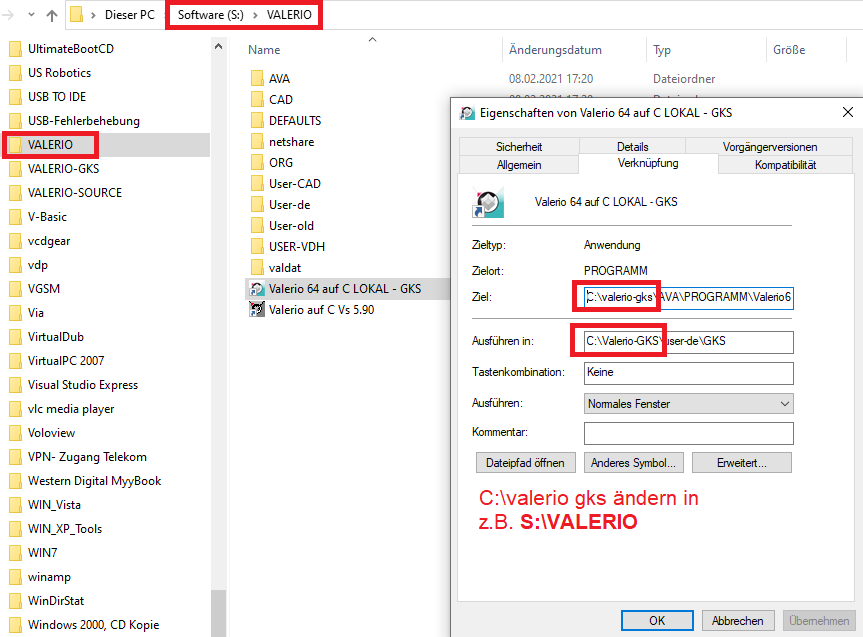The image size is (863, 637).
Task: Click the large Valerio icon in properties dialog
Action: point(488,202)
